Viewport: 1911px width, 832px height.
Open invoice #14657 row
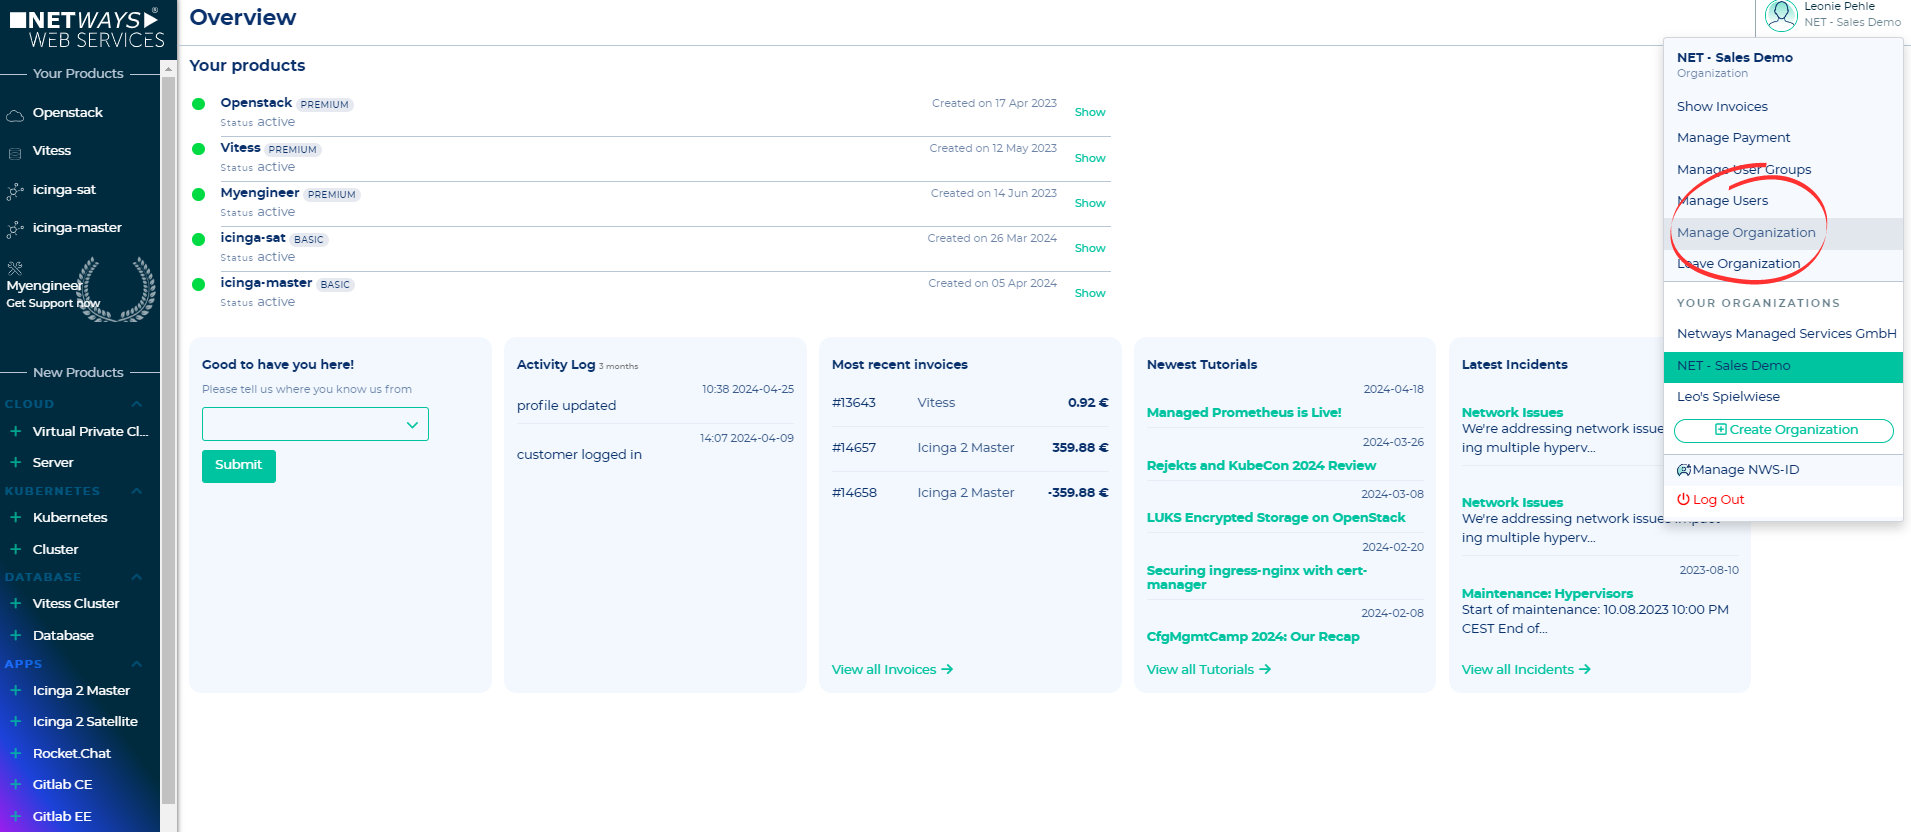970,447
